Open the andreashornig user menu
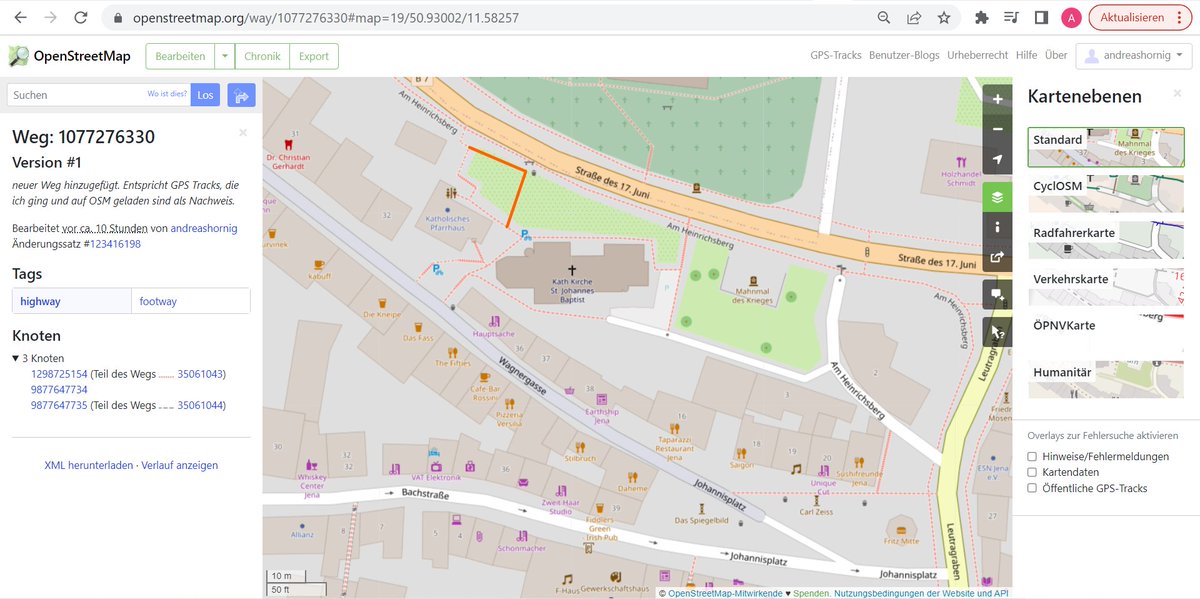 [1133, 55]
